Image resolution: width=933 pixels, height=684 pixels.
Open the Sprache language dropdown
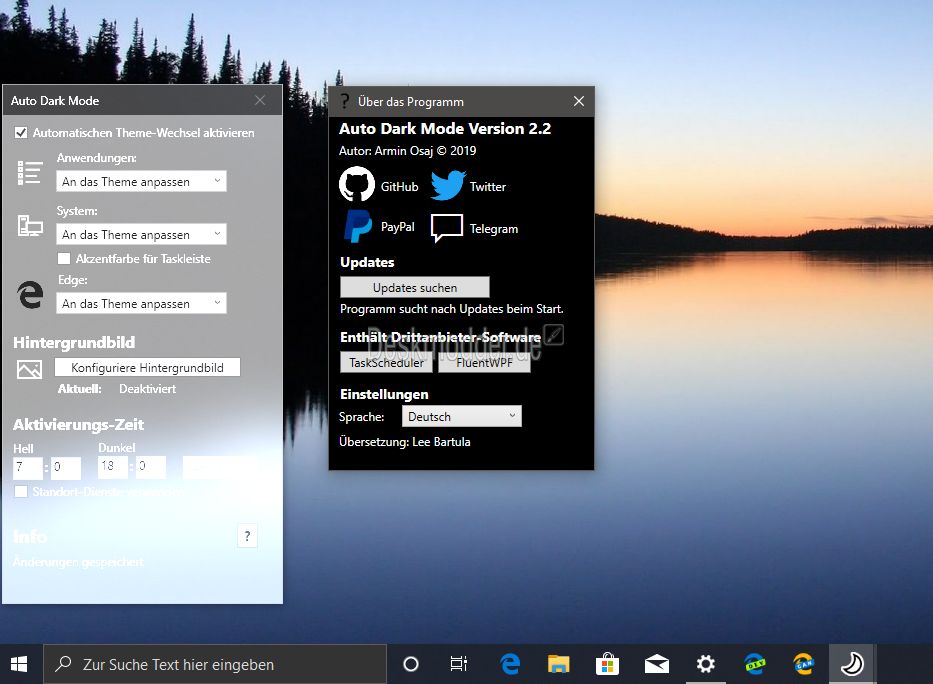462,416
